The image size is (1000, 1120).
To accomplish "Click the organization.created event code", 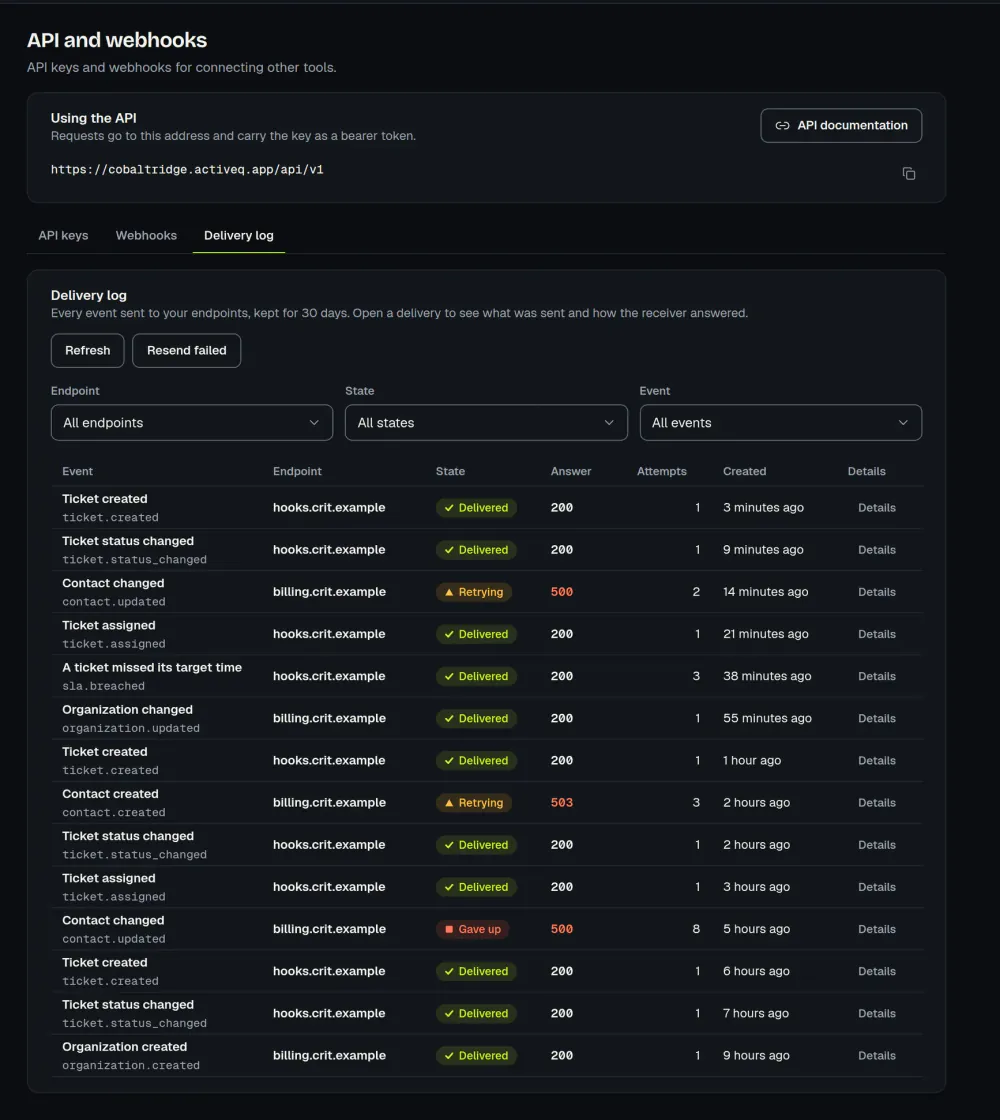I will (x=131, y=1066).
